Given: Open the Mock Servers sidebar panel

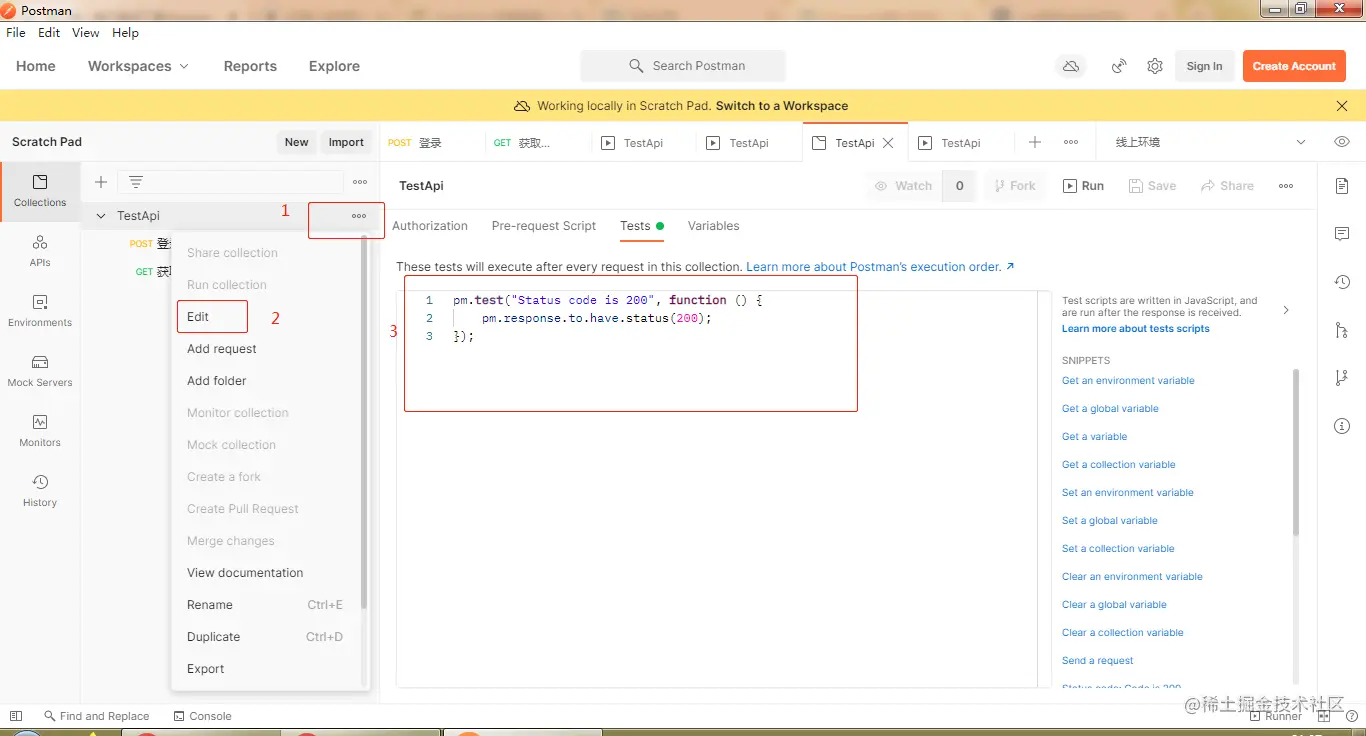Looking at the screenshot, I should pyautogui.click(x=40, y=370).
